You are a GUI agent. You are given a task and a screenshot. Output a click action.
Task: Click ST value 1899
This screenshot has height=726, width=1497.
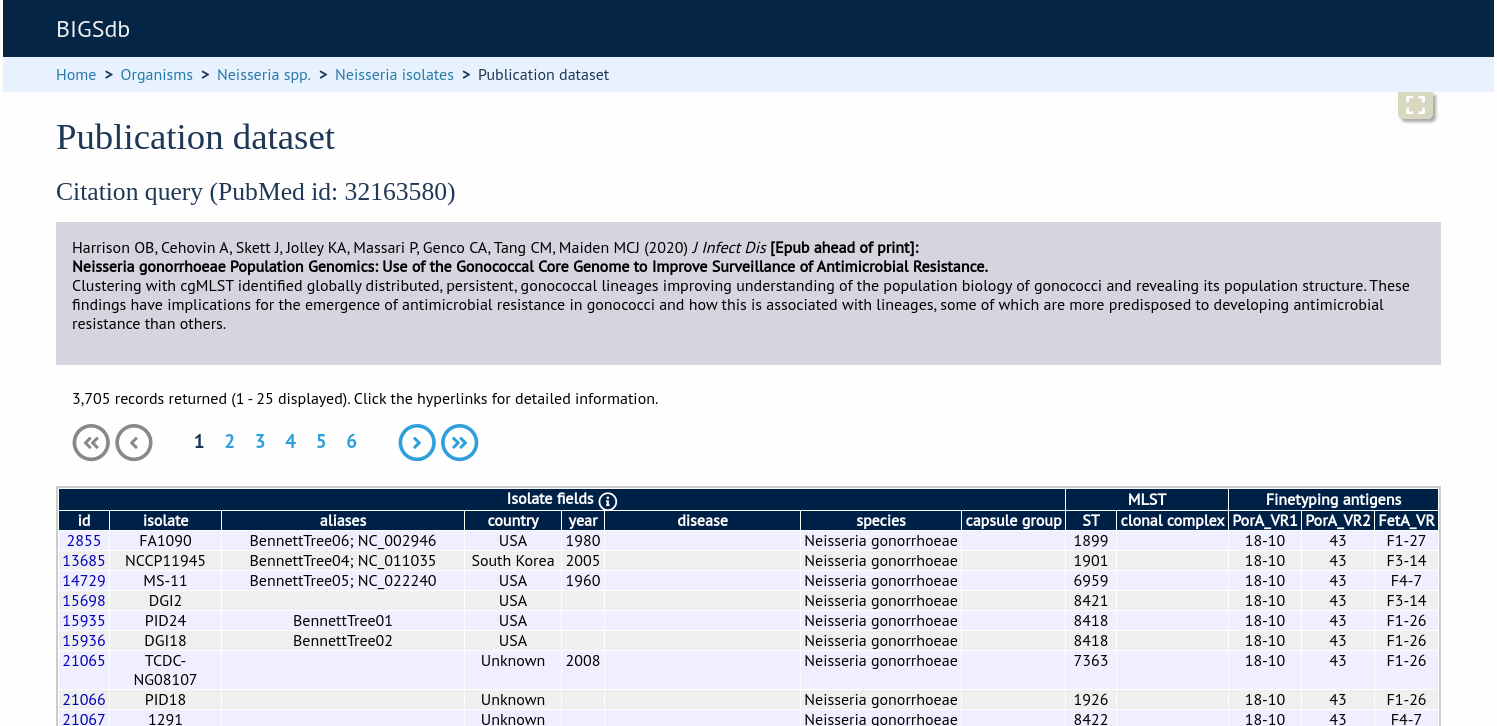pyautogui.click(x=1091, y=541)
